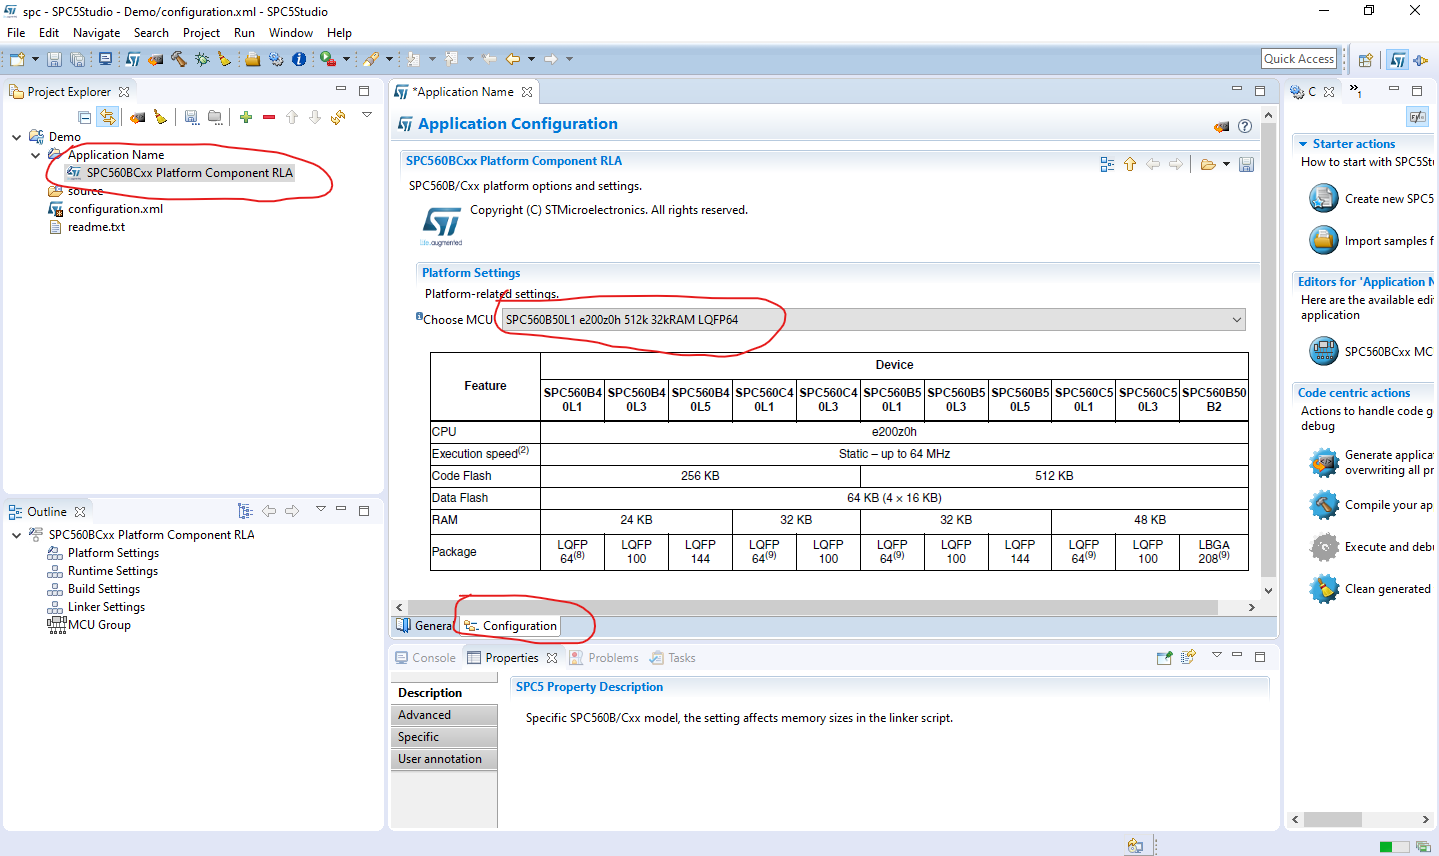Click the Outline panel tree mode icon
Screen dimensions: 1439x856
click(245, 511)
